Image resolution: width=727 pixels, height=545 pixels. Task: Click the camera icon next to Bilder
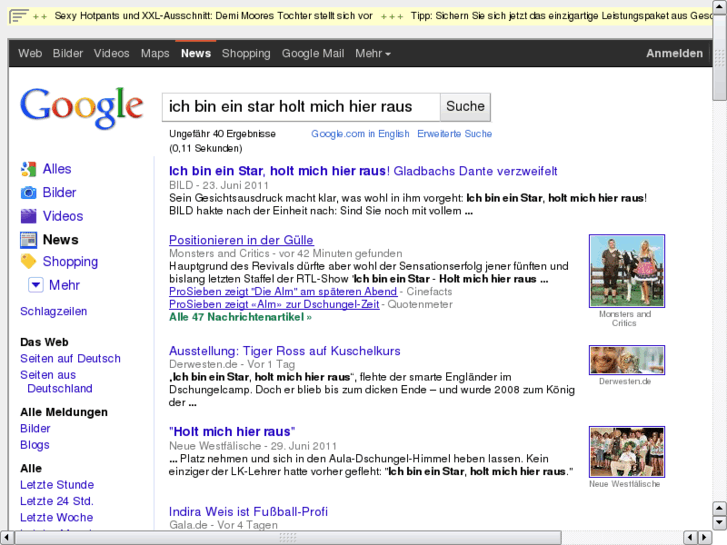pos(28,192)
